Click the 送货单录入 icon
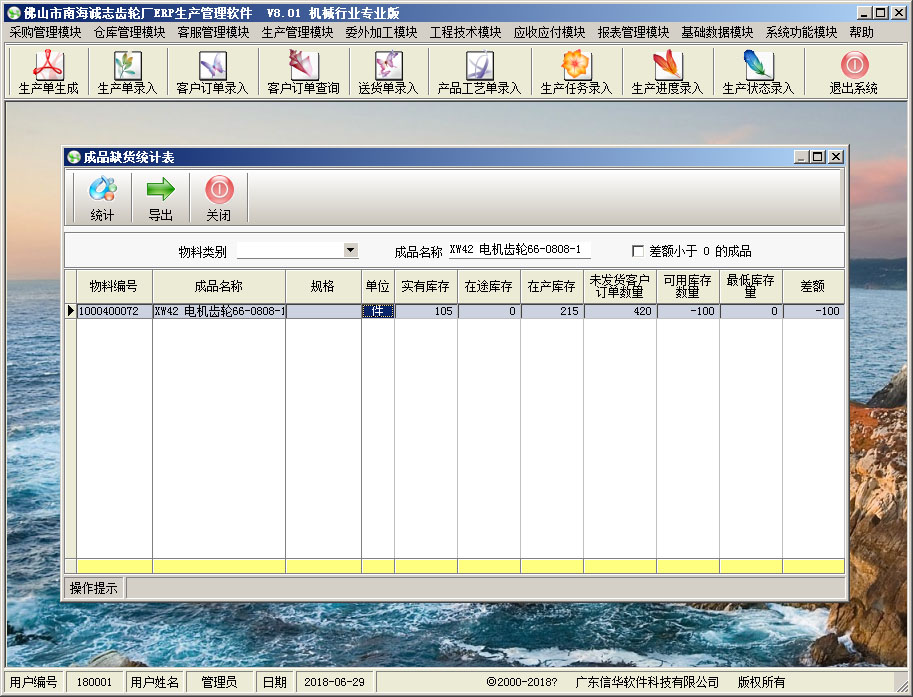The image size is (913, 697). click(x=388, y=71)
